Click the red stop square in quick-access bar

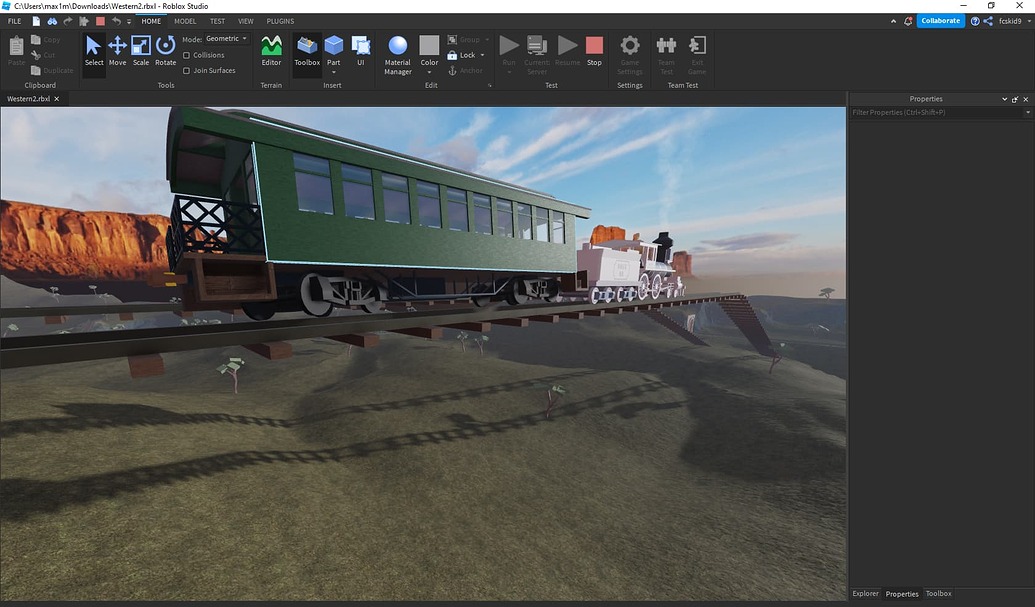[x=100, y=21]
